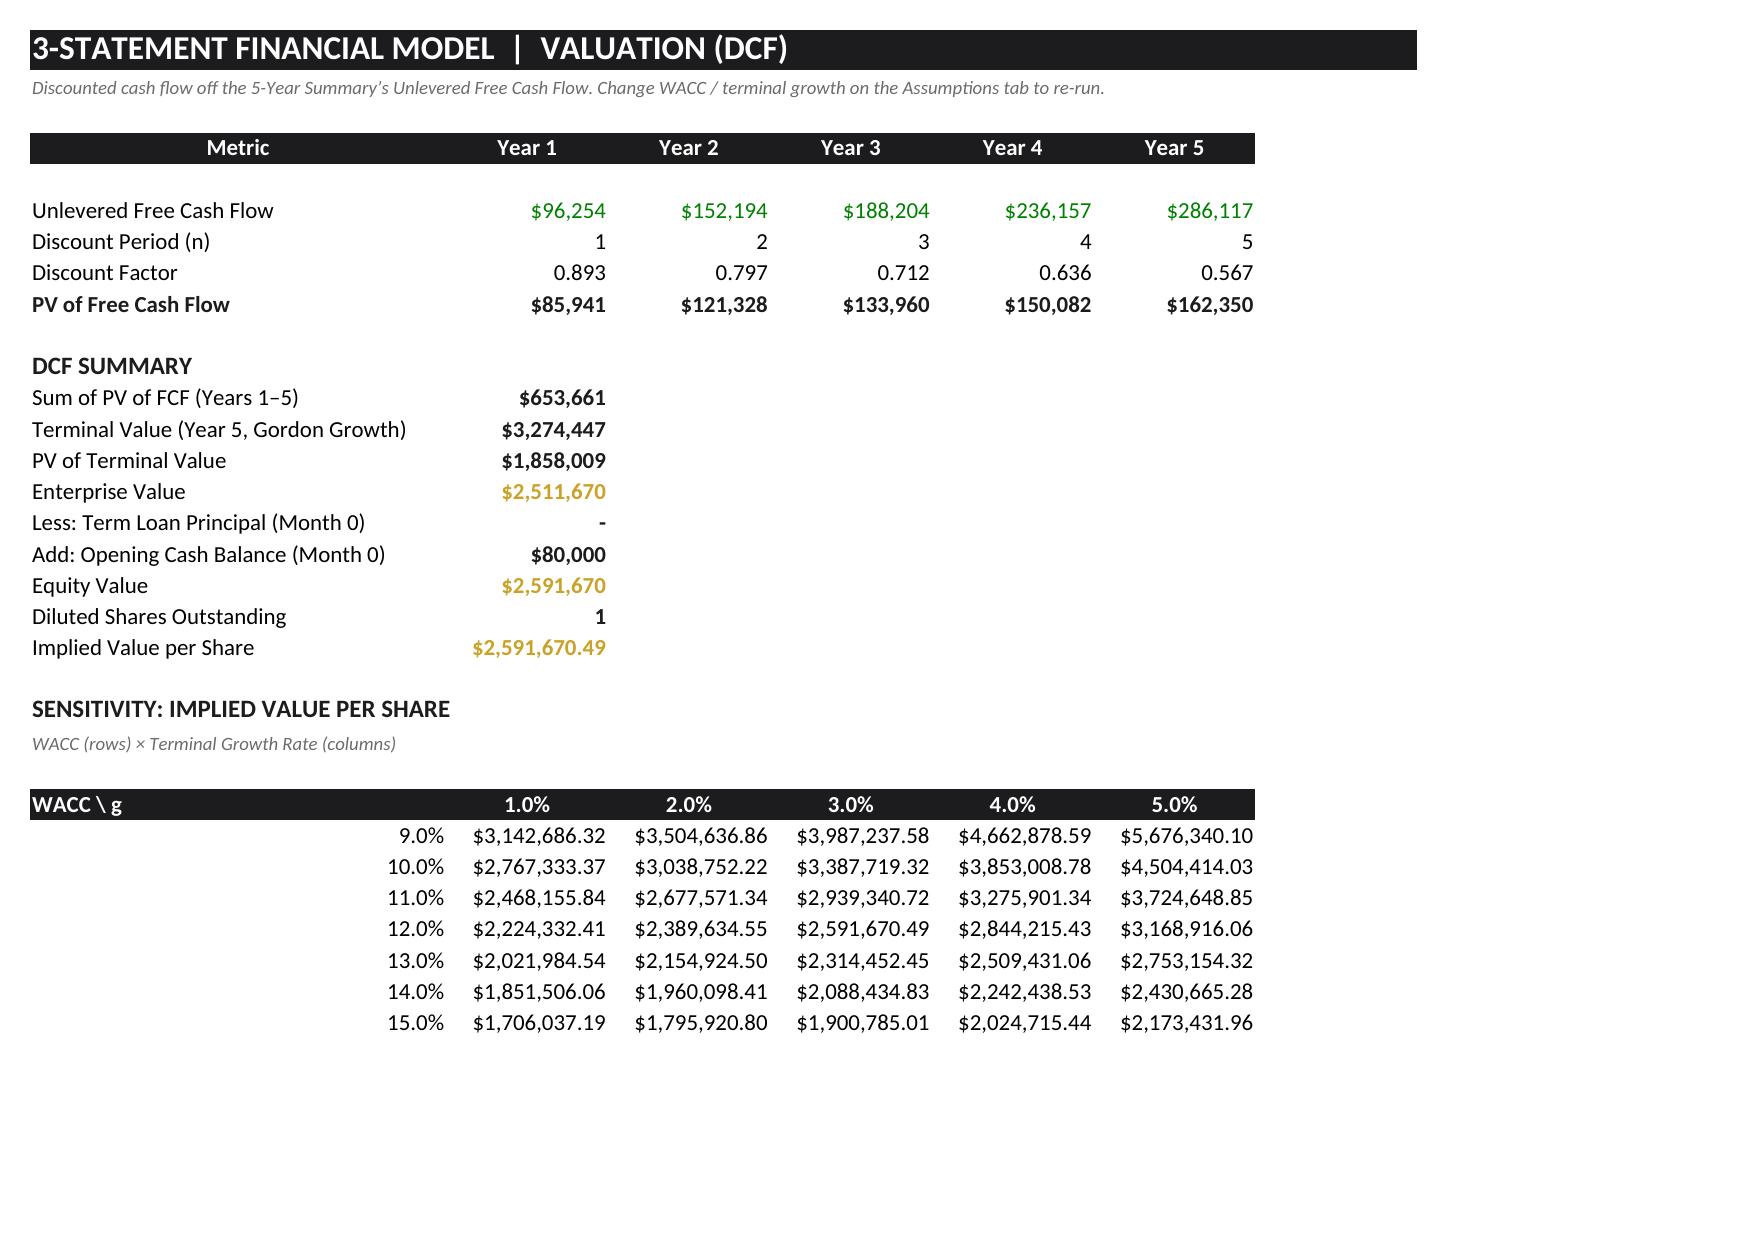This screenshot has width=1754, height=1241.
Task: Select the Discount Period (n) label
Action: [x=121, y=242]
